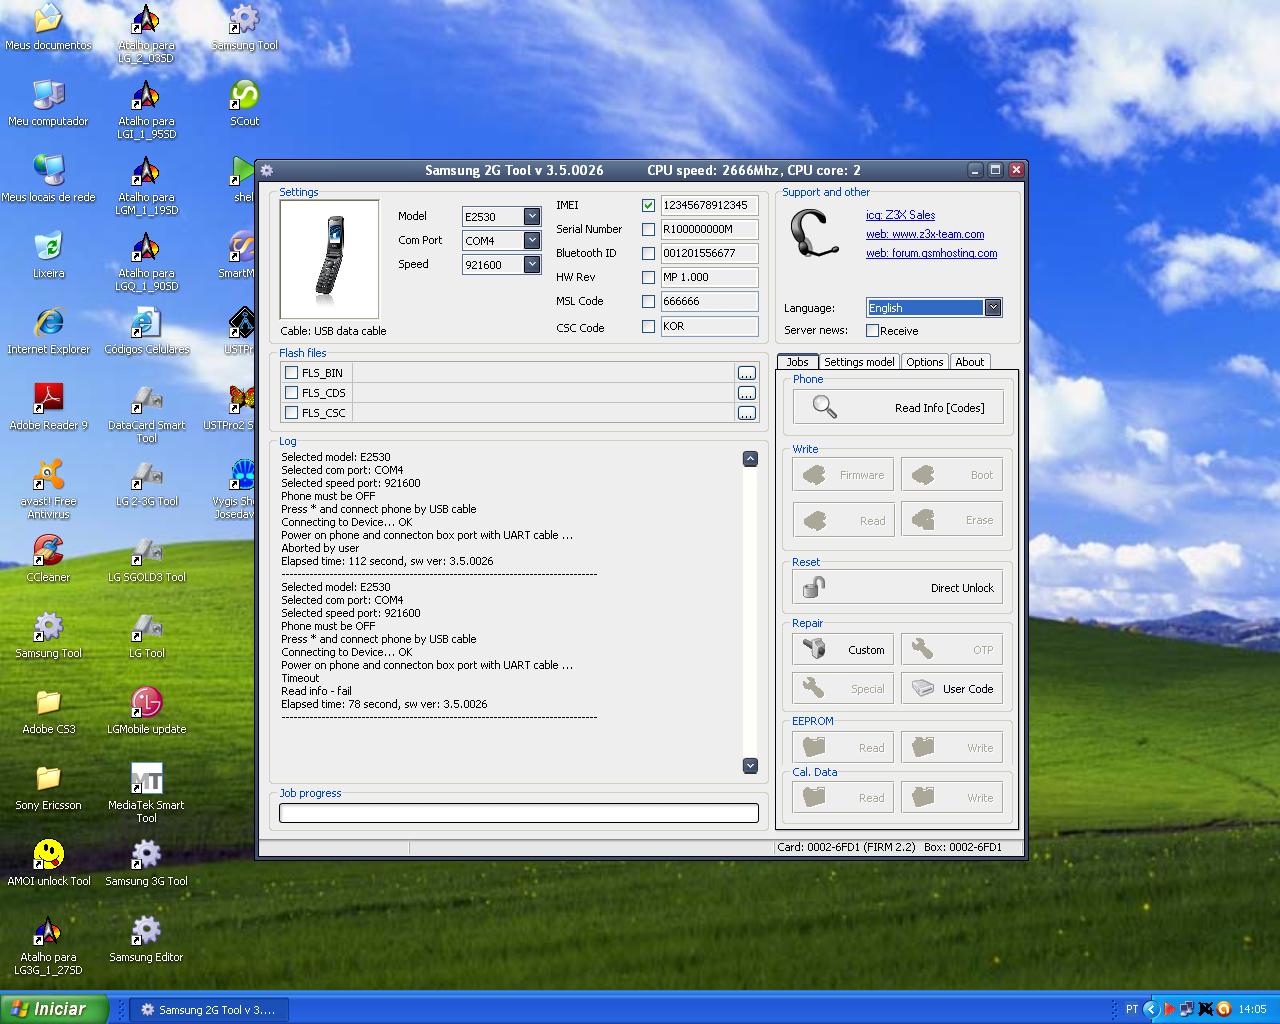Enable the HW Rev checkbox
The height and width of the screenshot is (1024, 1280).
click(648, 277)
